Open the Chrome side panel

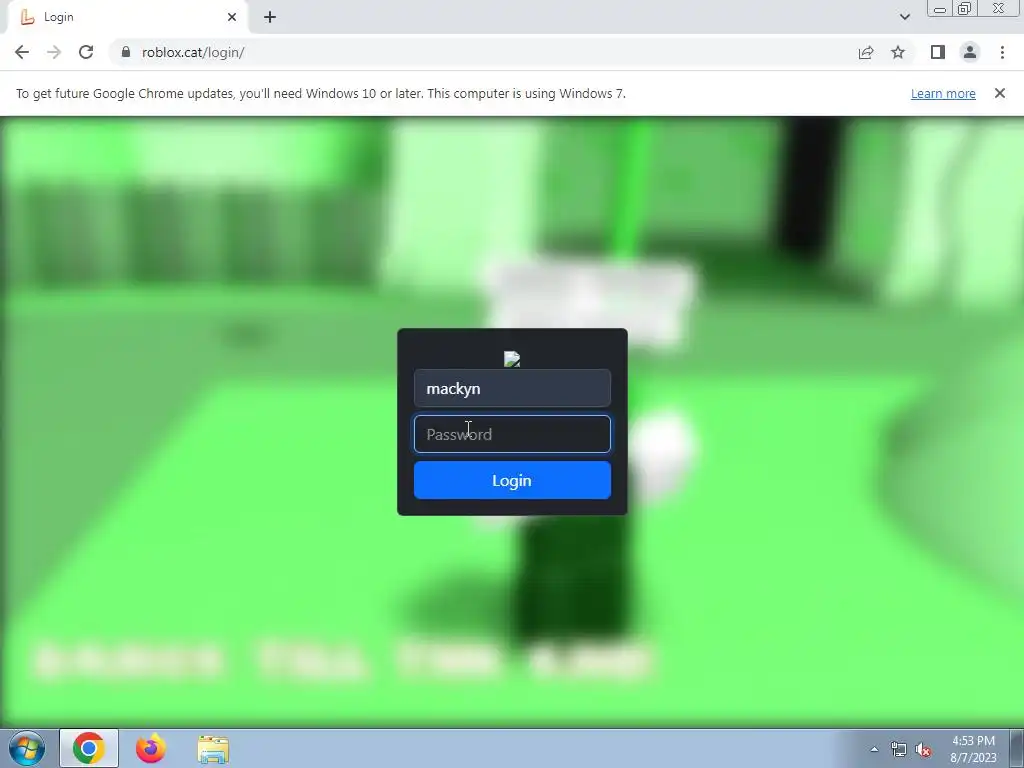click(x=937, y=52)
